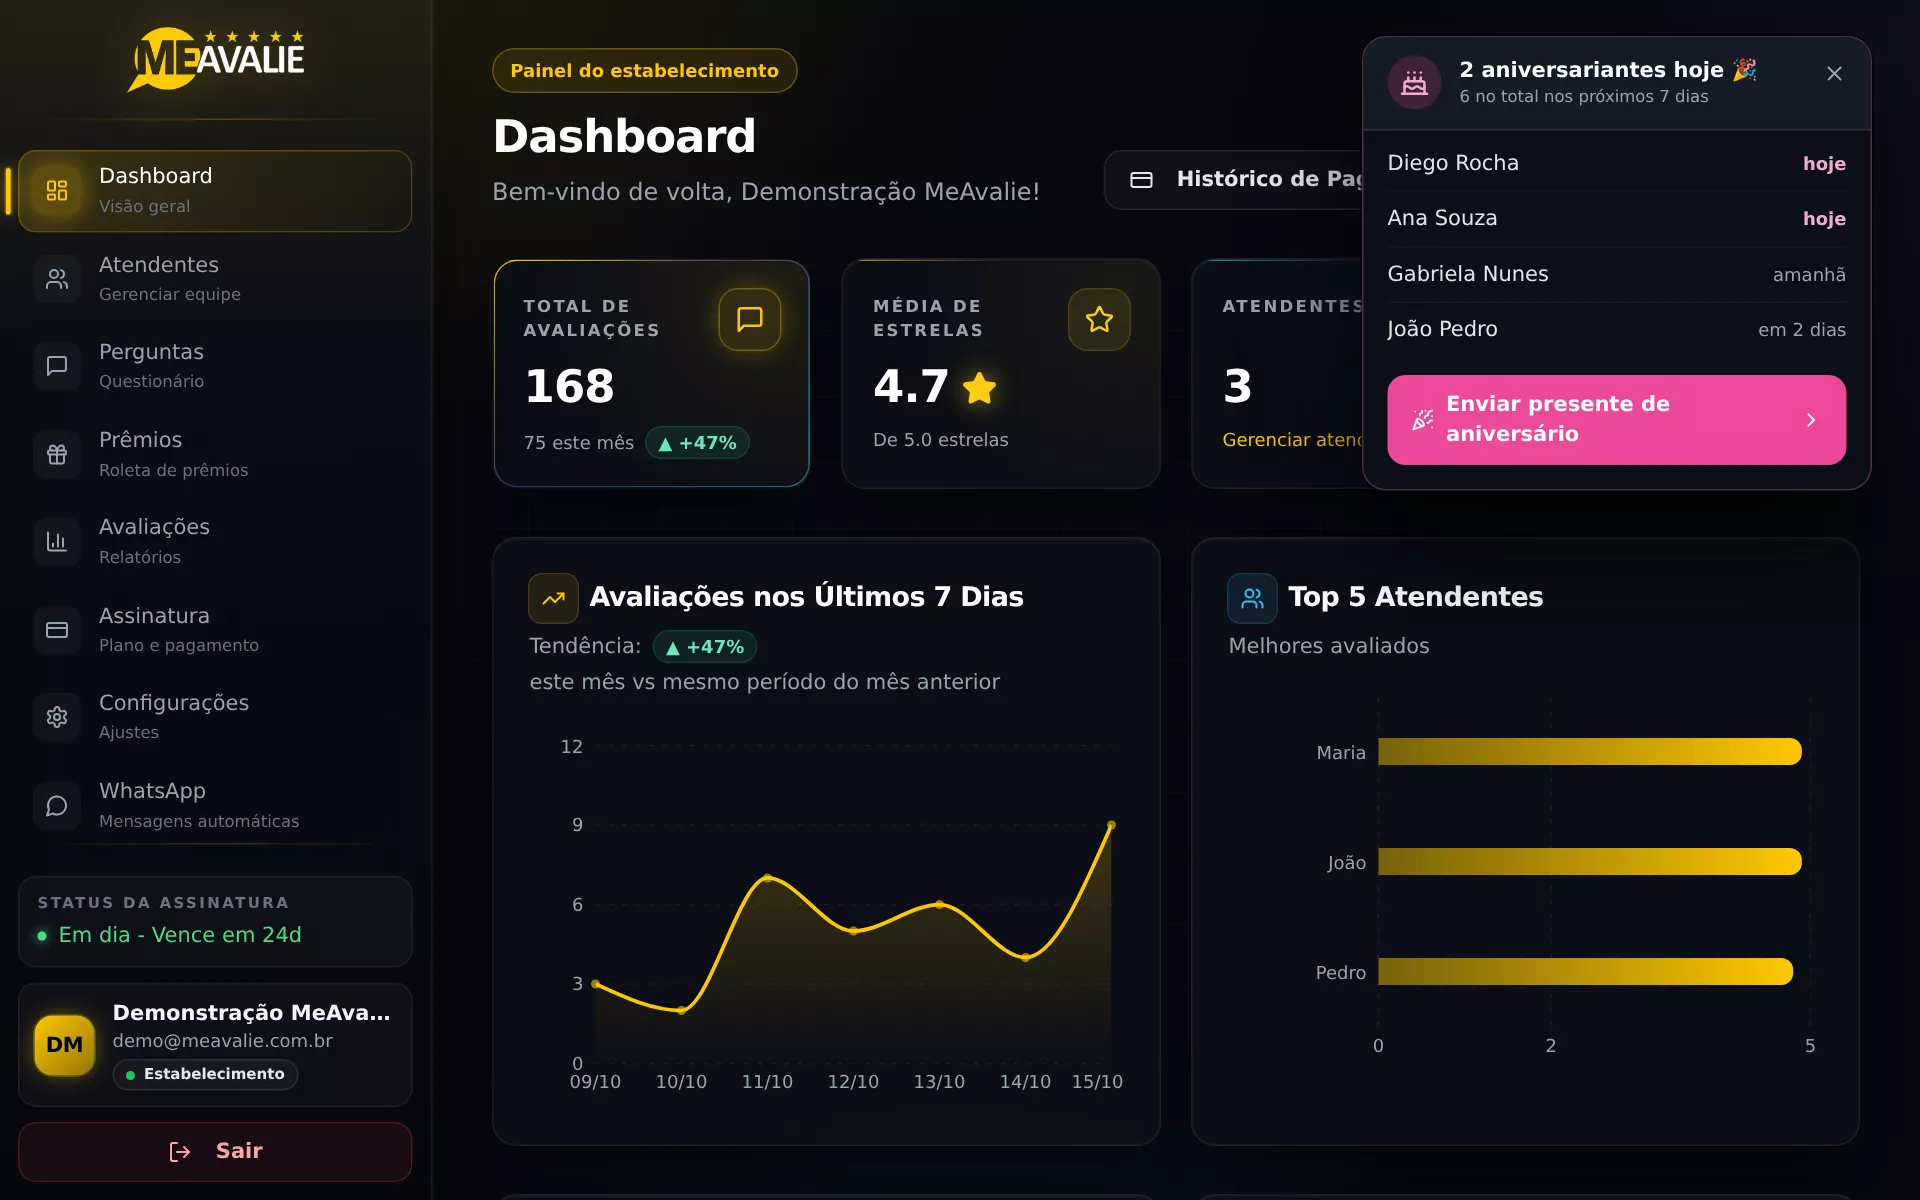The image size is (1920, 1200).
Task: Sign out with the Sair button
Action: (x=215, y=1151)
